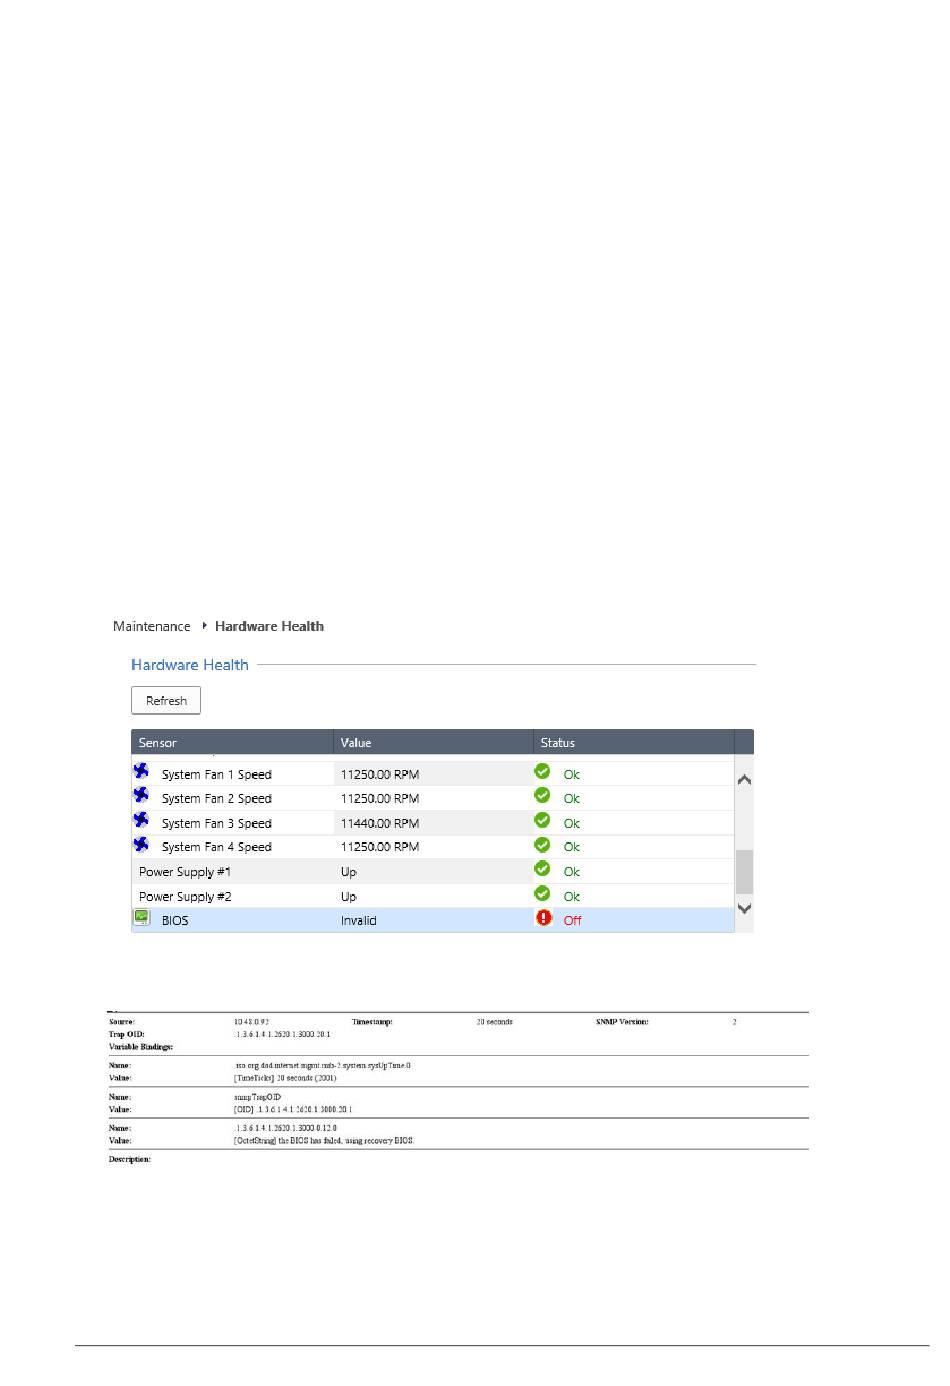Screen dimensions: 950x1386
Task: Click the 'Invalid' value in BIOS row
Action: point(359,921)
